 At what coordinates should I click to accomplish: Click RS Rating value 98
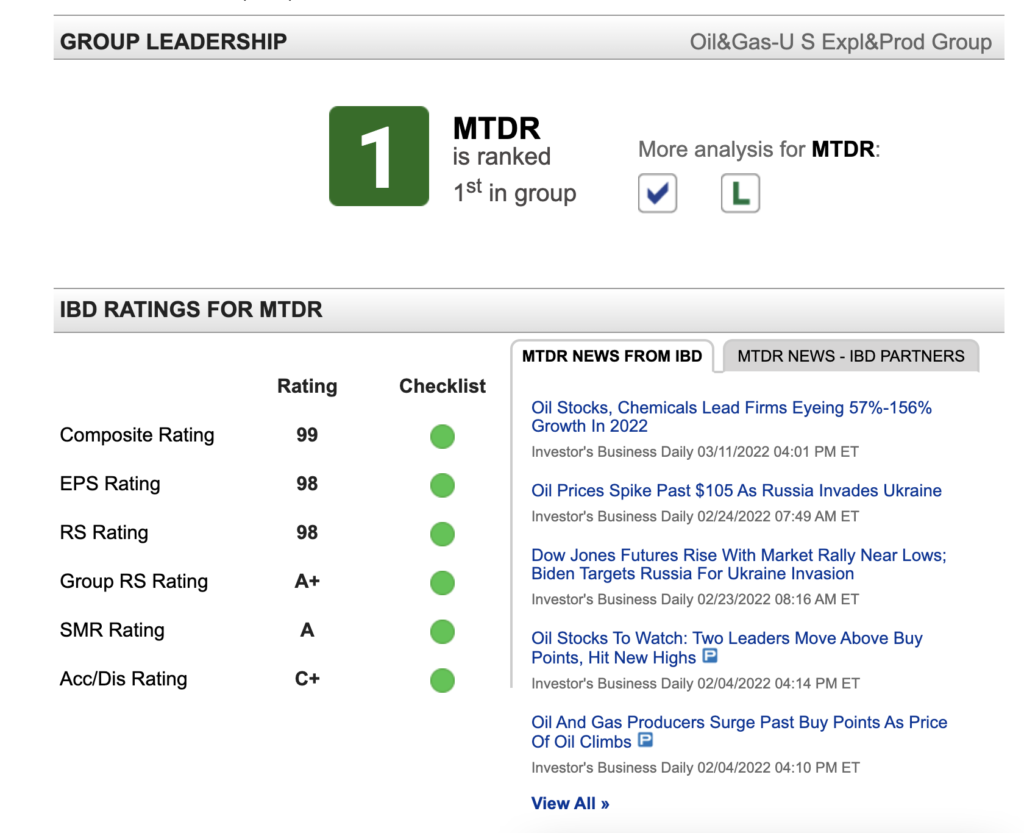point(307,532)
